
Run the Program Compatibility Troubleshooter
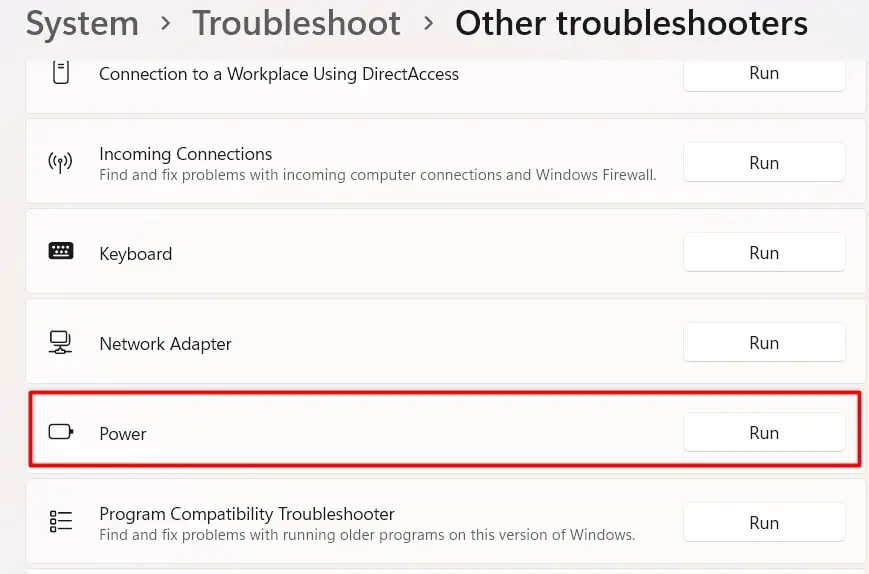[763, 523]
